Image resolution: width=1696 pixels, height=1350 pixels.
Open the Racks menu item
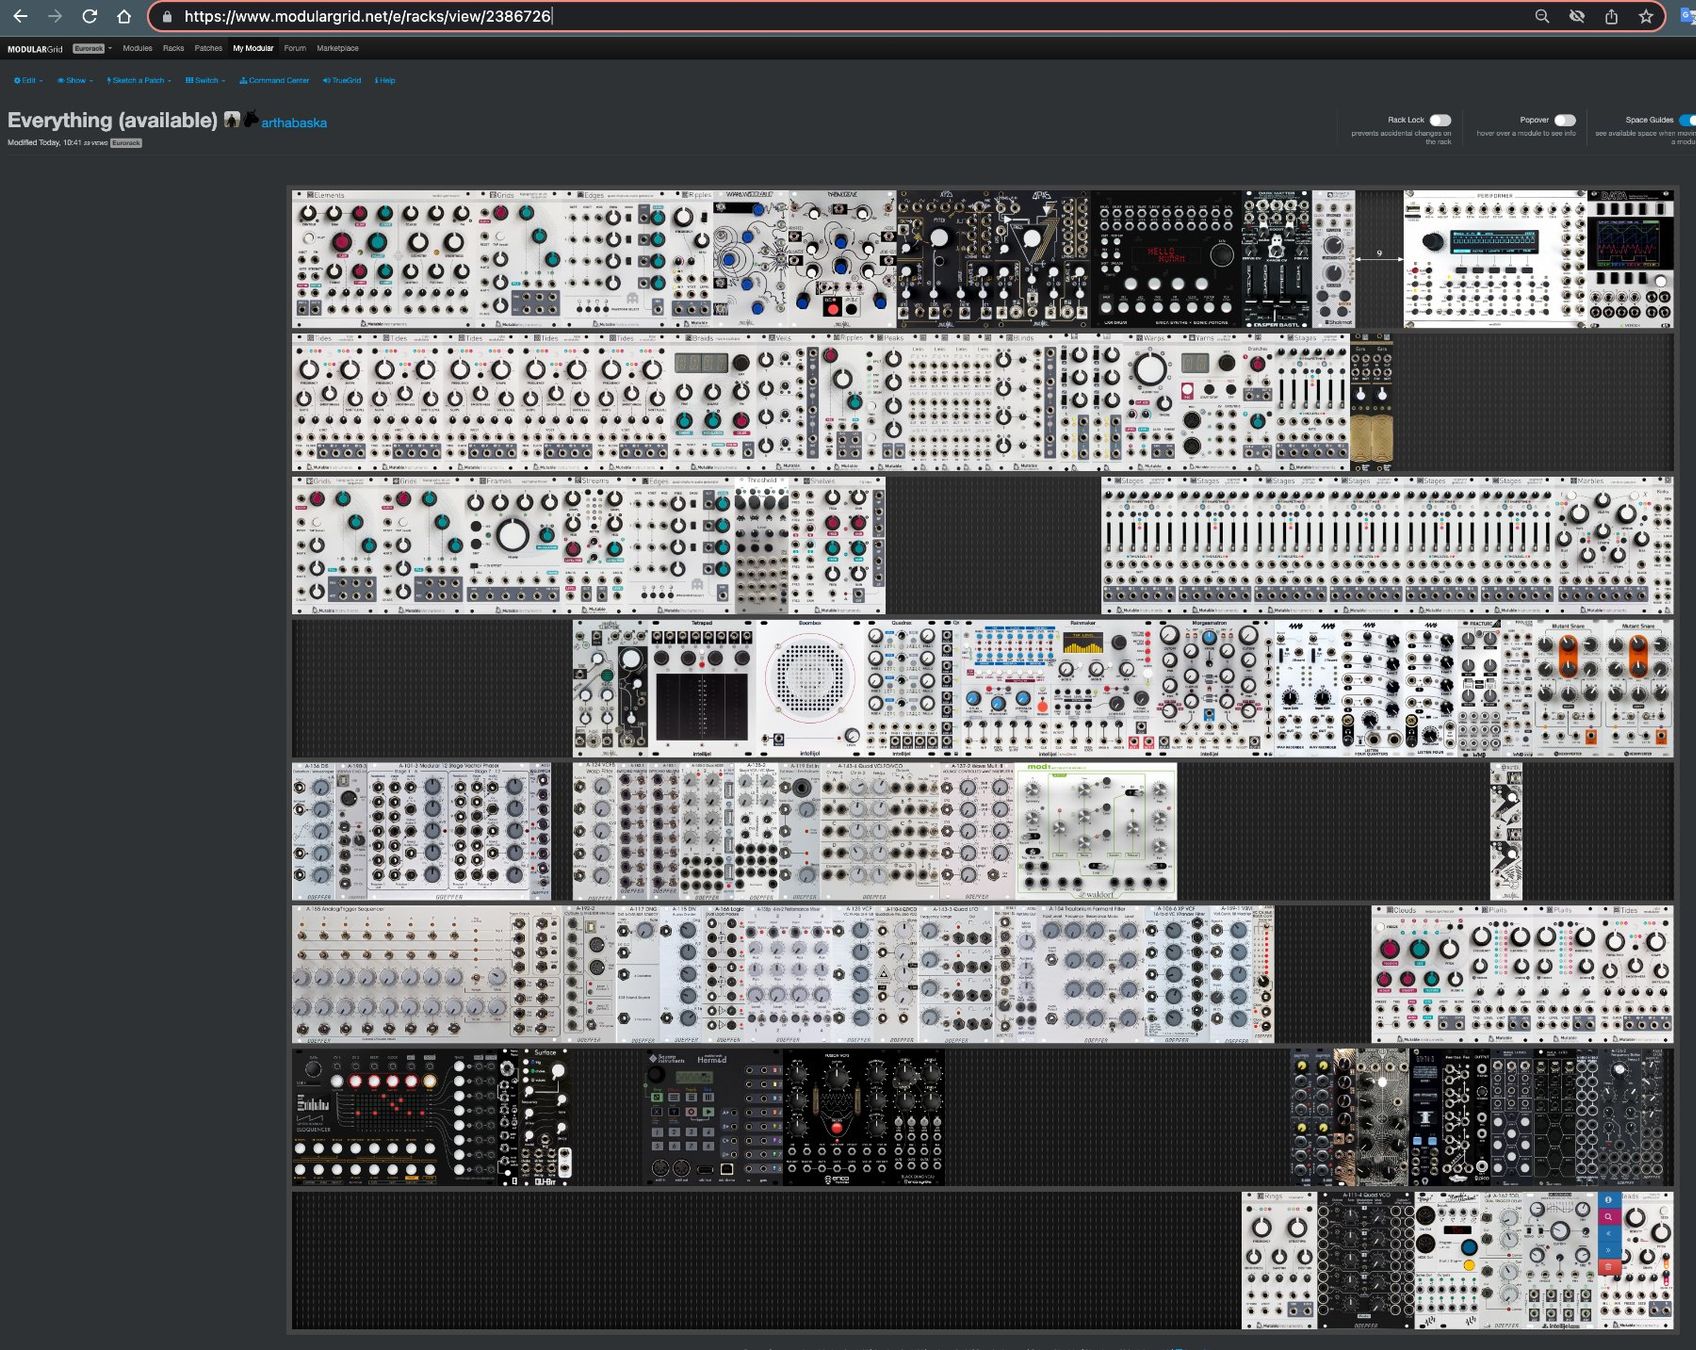click(x=174, y=48)
